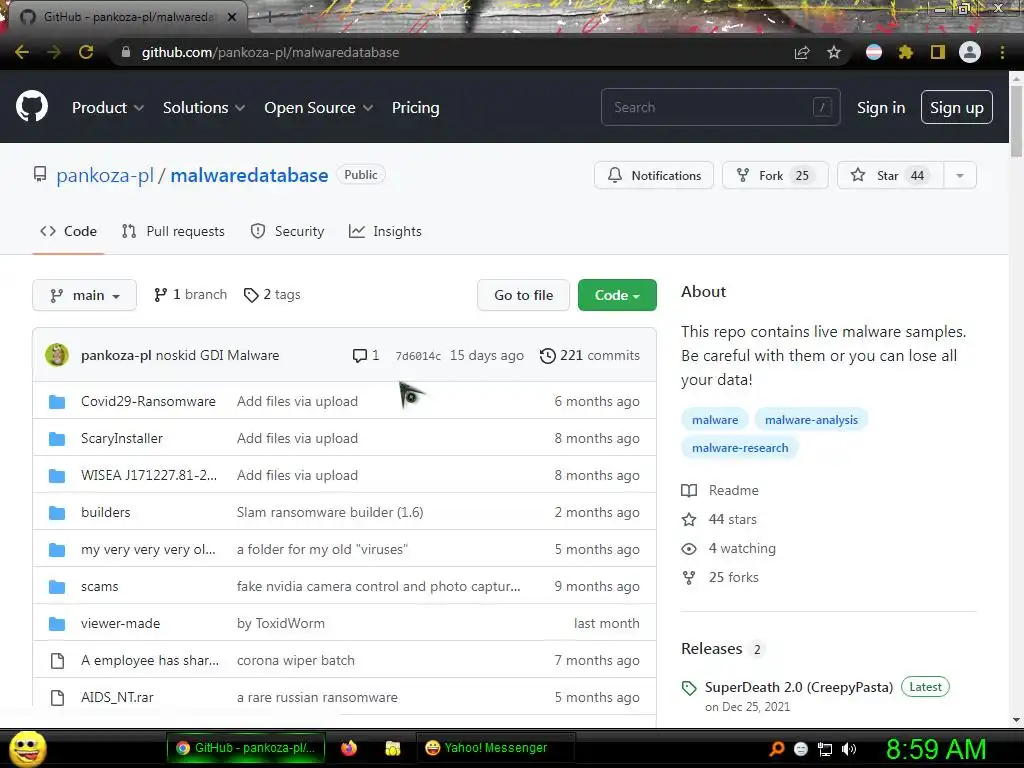Open the main branch dropdown

84,295
